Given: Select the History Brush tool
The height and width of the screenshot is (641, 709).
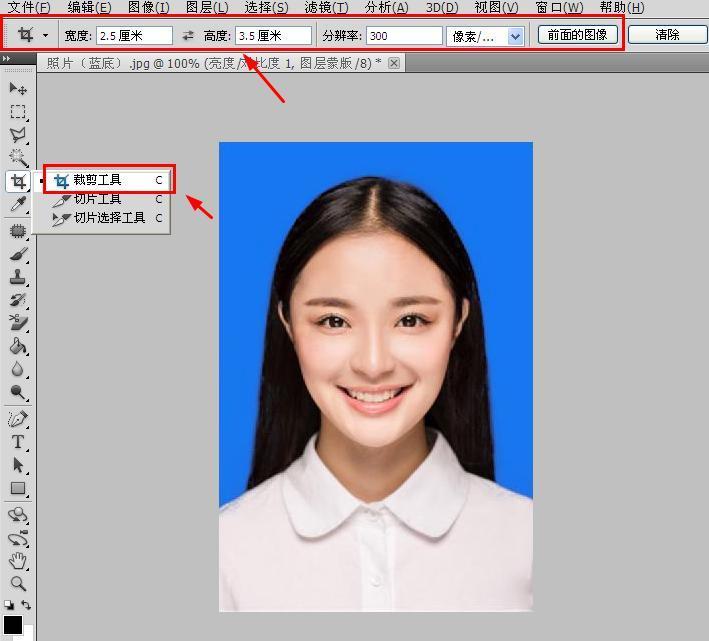Looking at the screenshot, I should (x=18, y=300).
